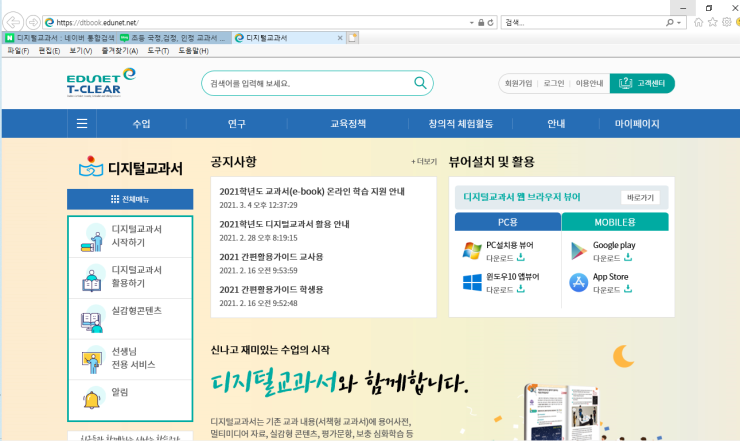The image size is (740, 441).
Task: Click the browser forward arrow button
Action: (x=33, y=22)
